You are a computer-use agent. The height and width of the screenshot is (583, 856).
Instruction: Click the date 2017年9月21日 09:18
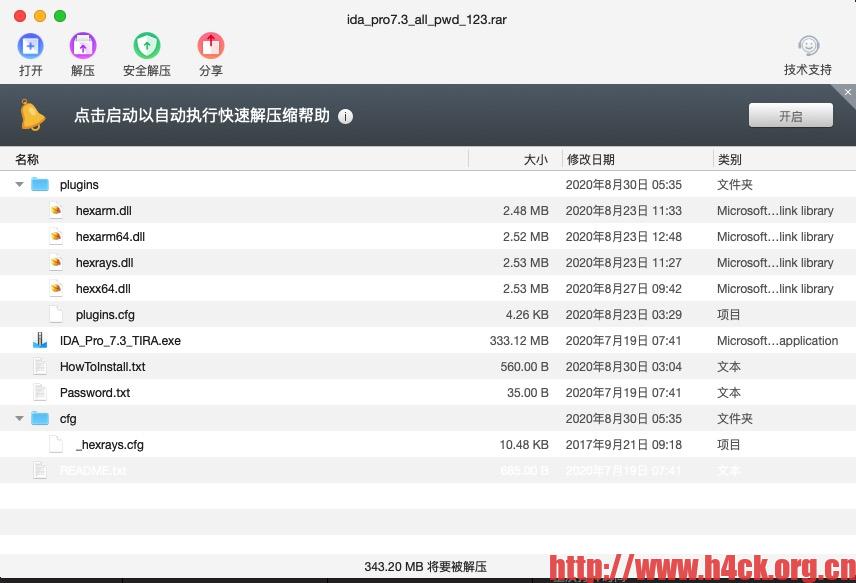pyautogui.click(x=623, y=445)
